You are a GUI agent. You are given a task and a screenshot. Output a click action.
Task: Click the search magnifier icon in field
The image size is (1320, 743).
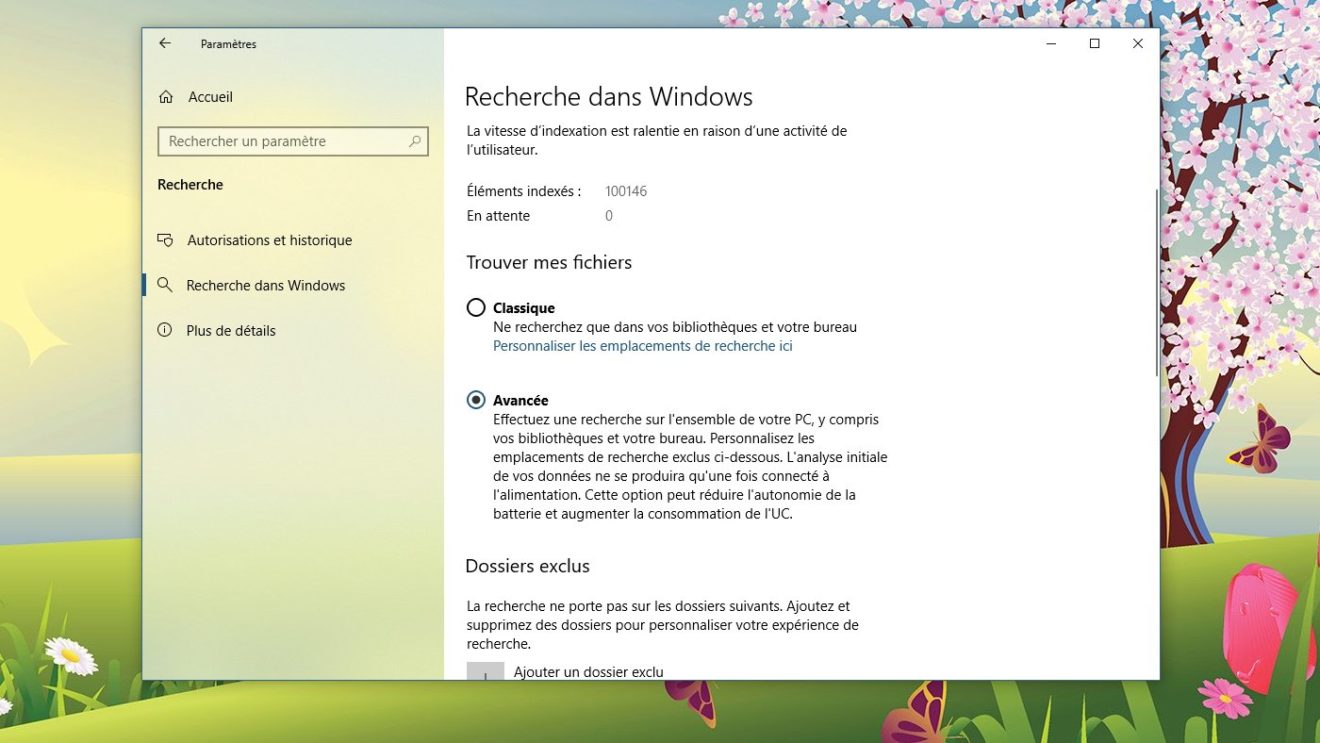415,142
